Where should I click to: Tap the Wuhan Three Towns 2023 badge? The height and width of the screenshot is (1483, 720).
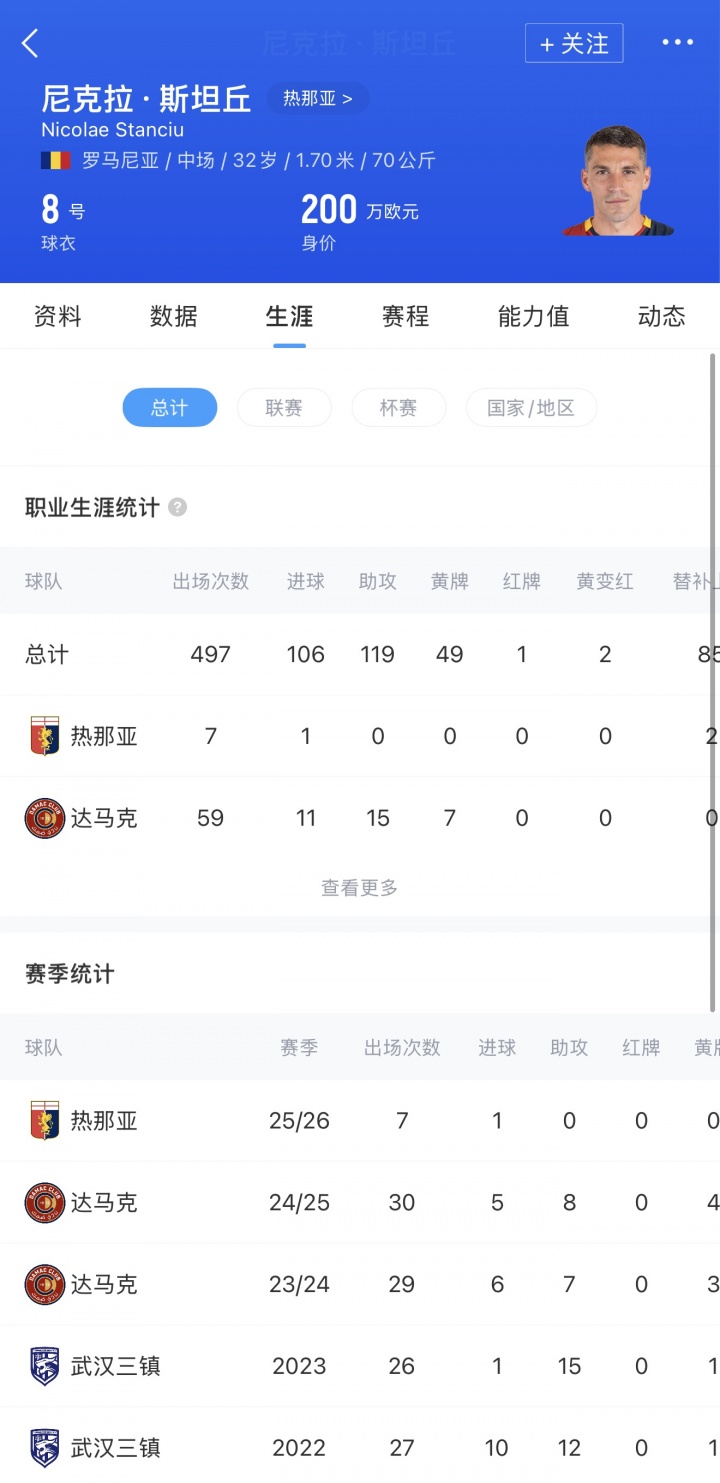44,1366
